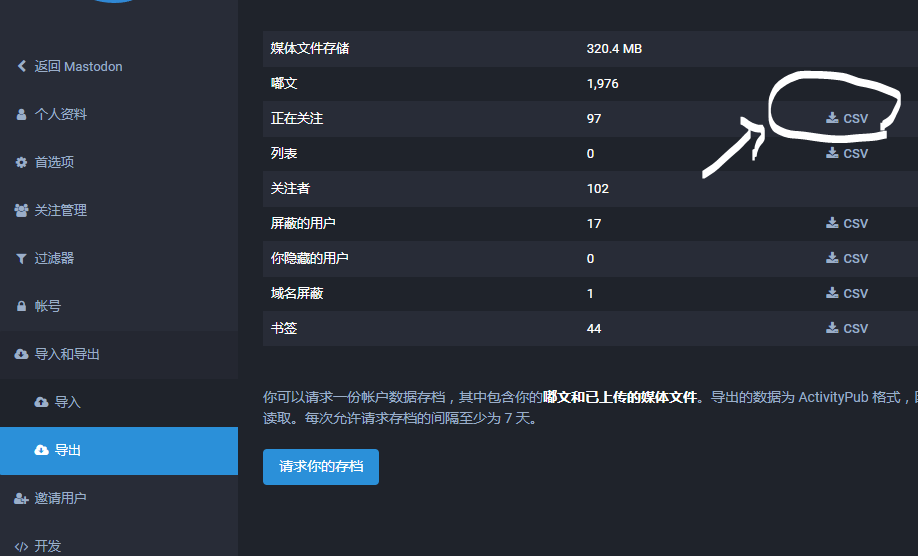The width and height of the screenshot is (918, 556).
Task: Click the back chevron icon beside 返回 Mastodon
Action: (x=21, y=67)
